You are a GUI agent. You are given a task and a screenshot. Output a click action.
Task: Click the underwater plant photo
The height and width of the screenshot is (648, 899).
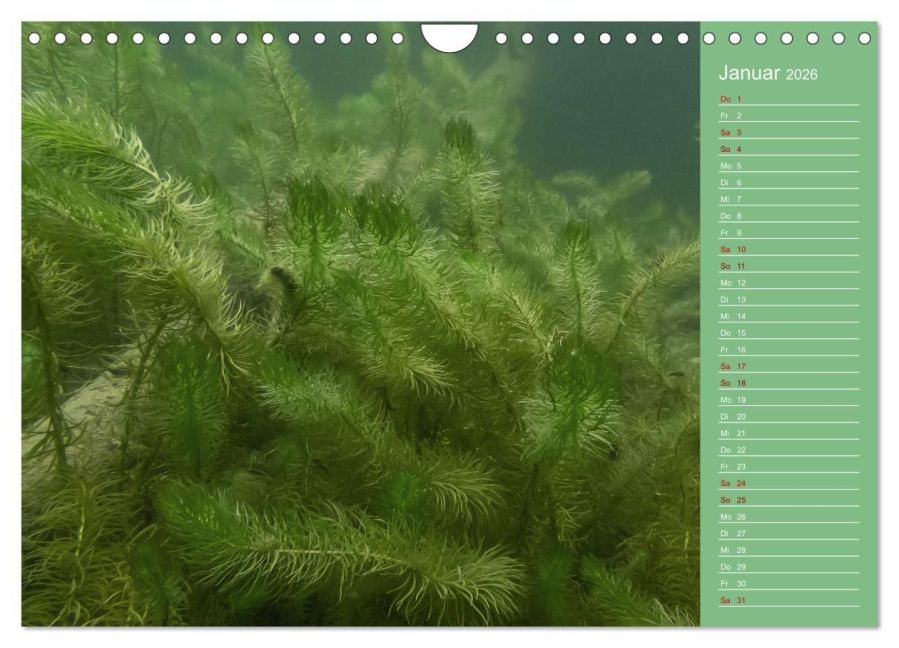click(361, 324)
